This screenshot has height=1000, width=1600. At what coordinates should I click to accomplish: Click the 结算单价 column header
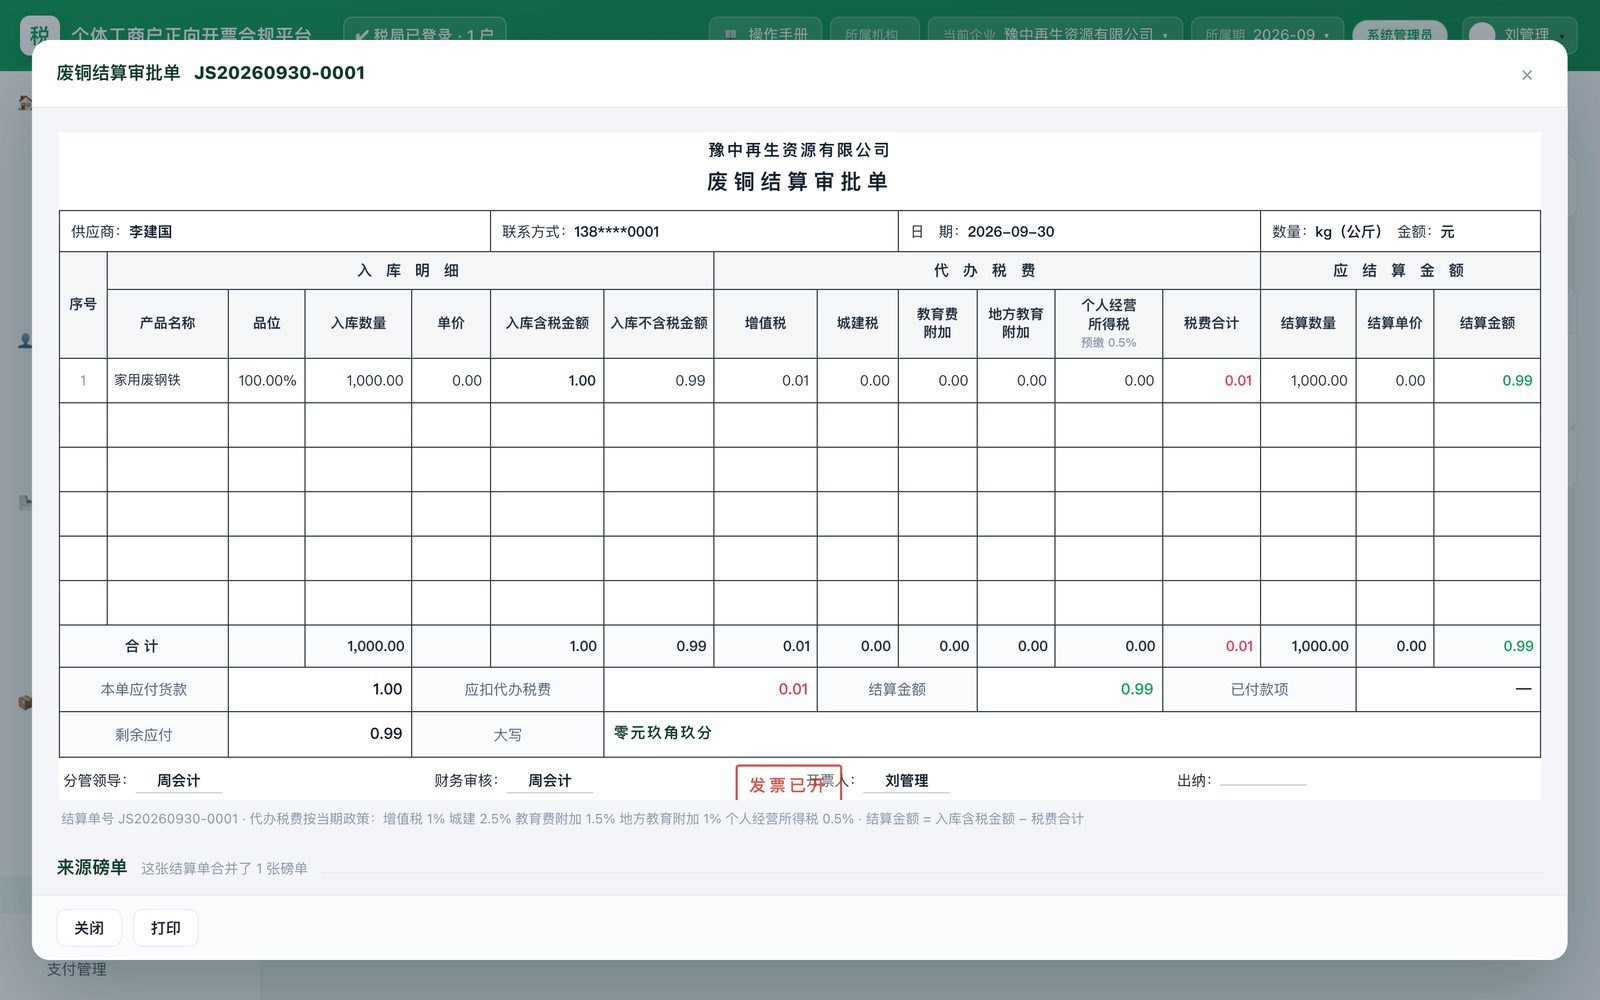[x=1395, y=323]
